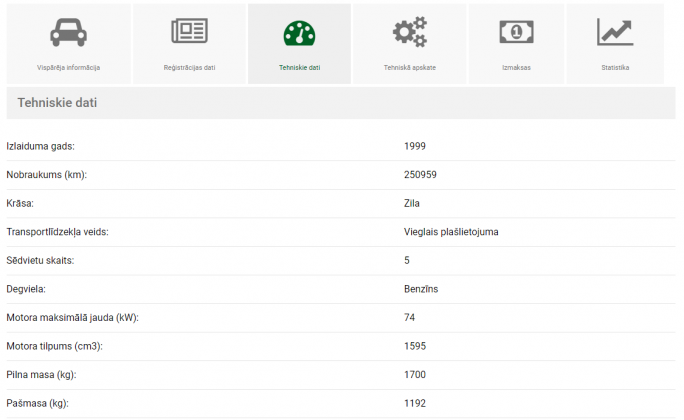Select the Tehniskie dati tab label
The image size is (684, 420).
pyautogui.click(x=299, y=68)
